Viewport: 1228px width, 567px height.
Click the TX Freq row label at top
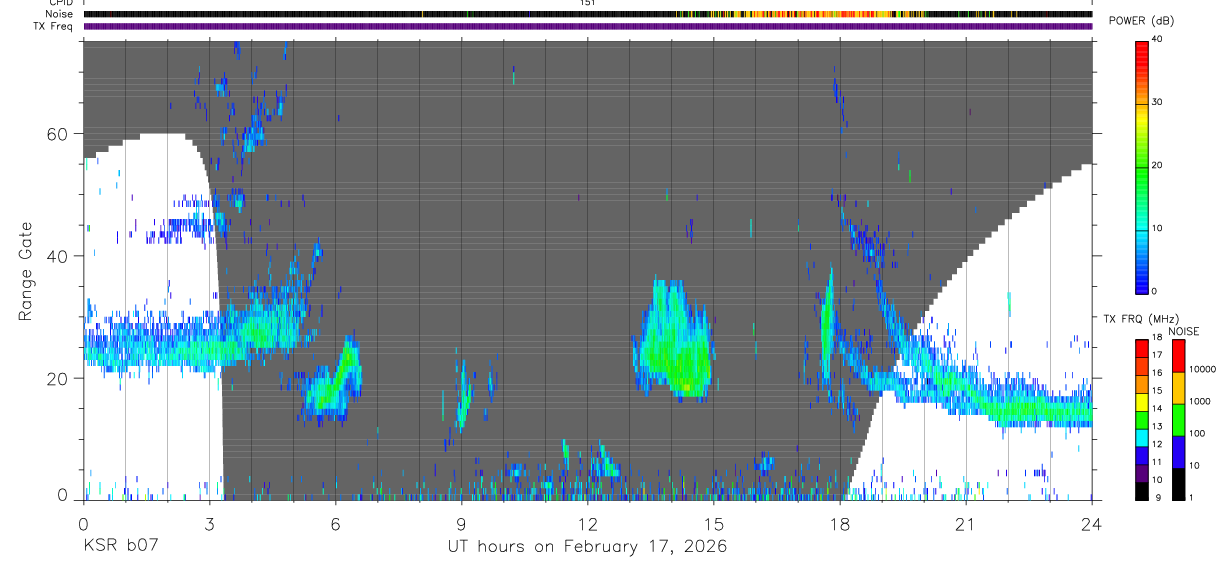pos(54,26)
